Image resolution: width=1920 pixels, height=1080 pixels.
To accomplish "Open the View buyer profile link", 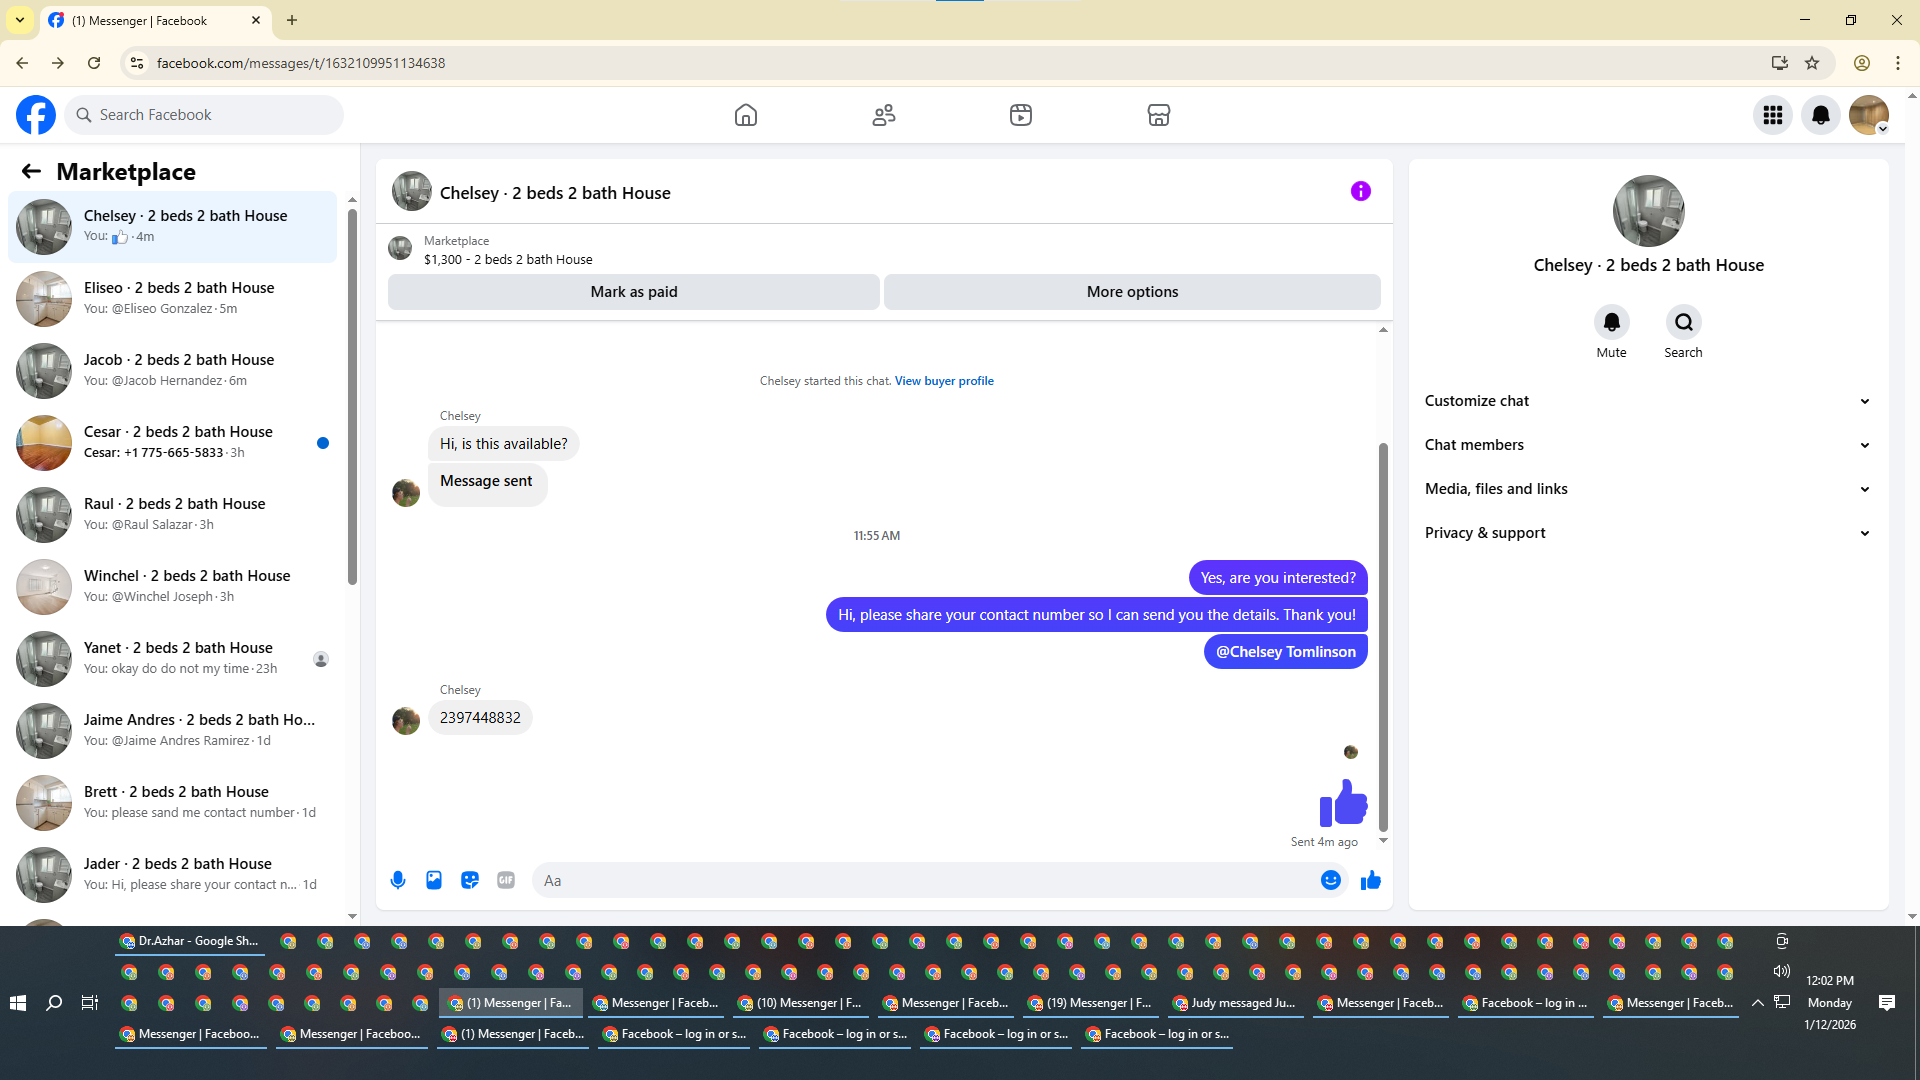I will 943,381.
